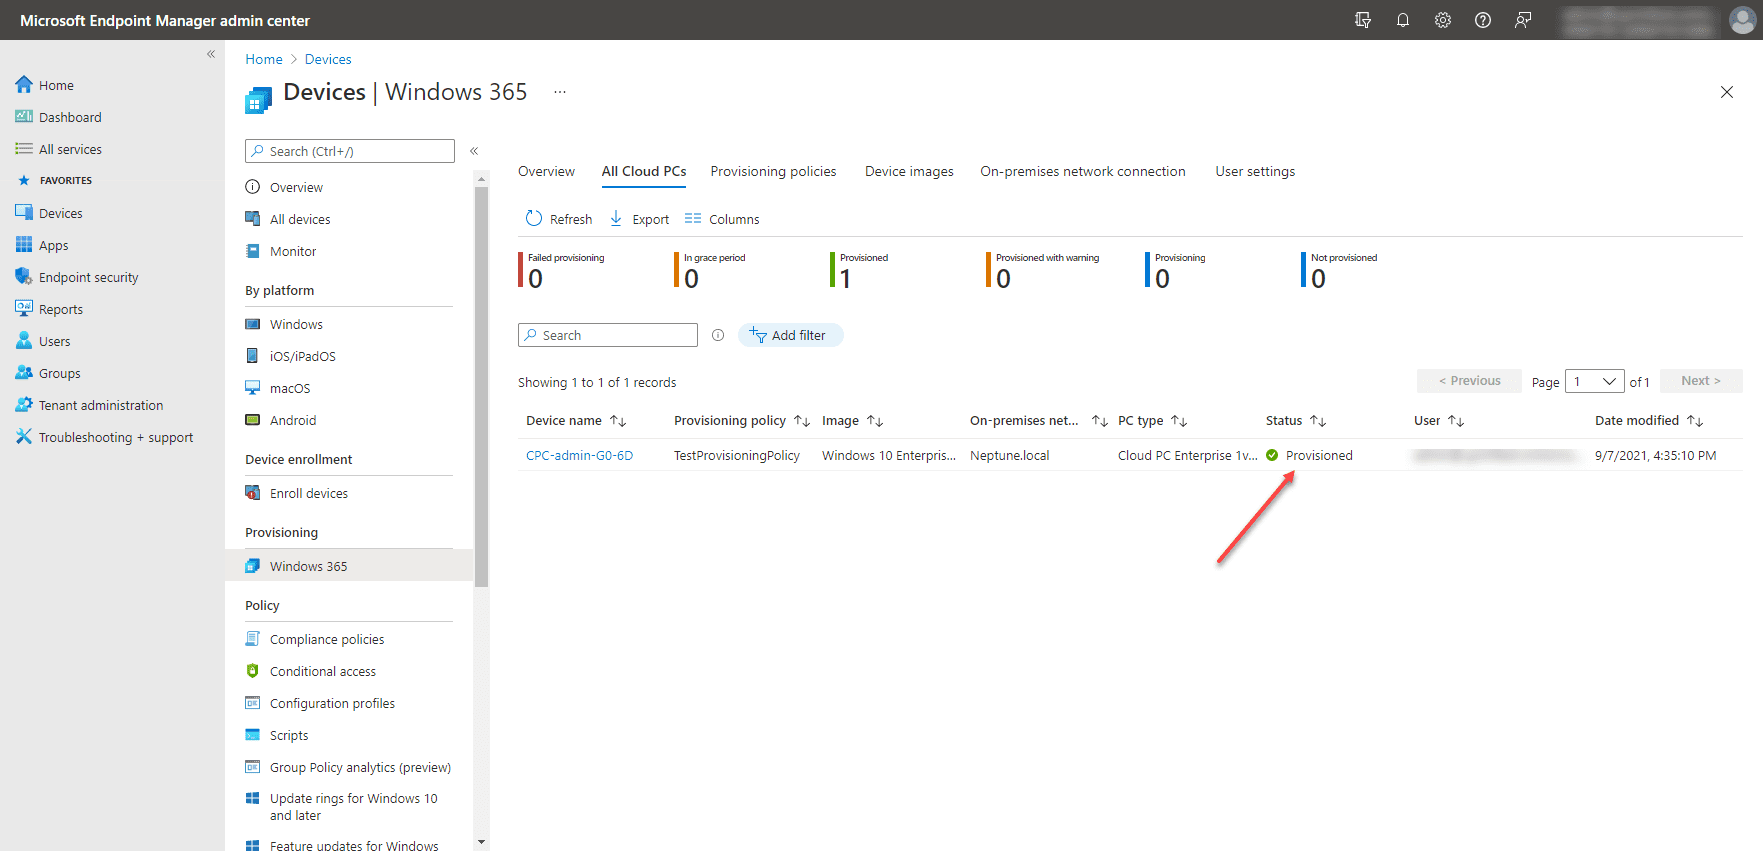Viewport: 1763px width, 851px height.
Task: Sort by Date modified column
Action: point(1649,421)
